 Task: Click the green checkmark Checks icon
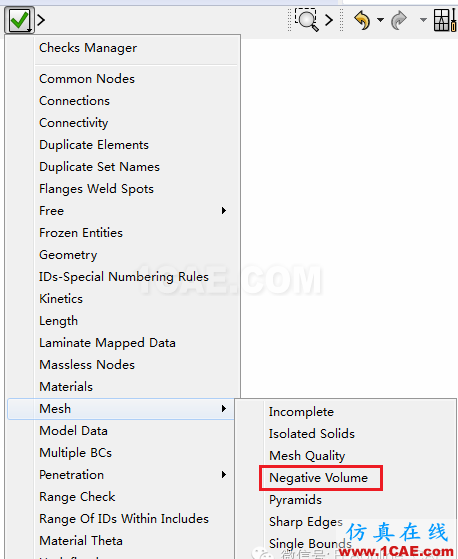[x=19, y=20]
